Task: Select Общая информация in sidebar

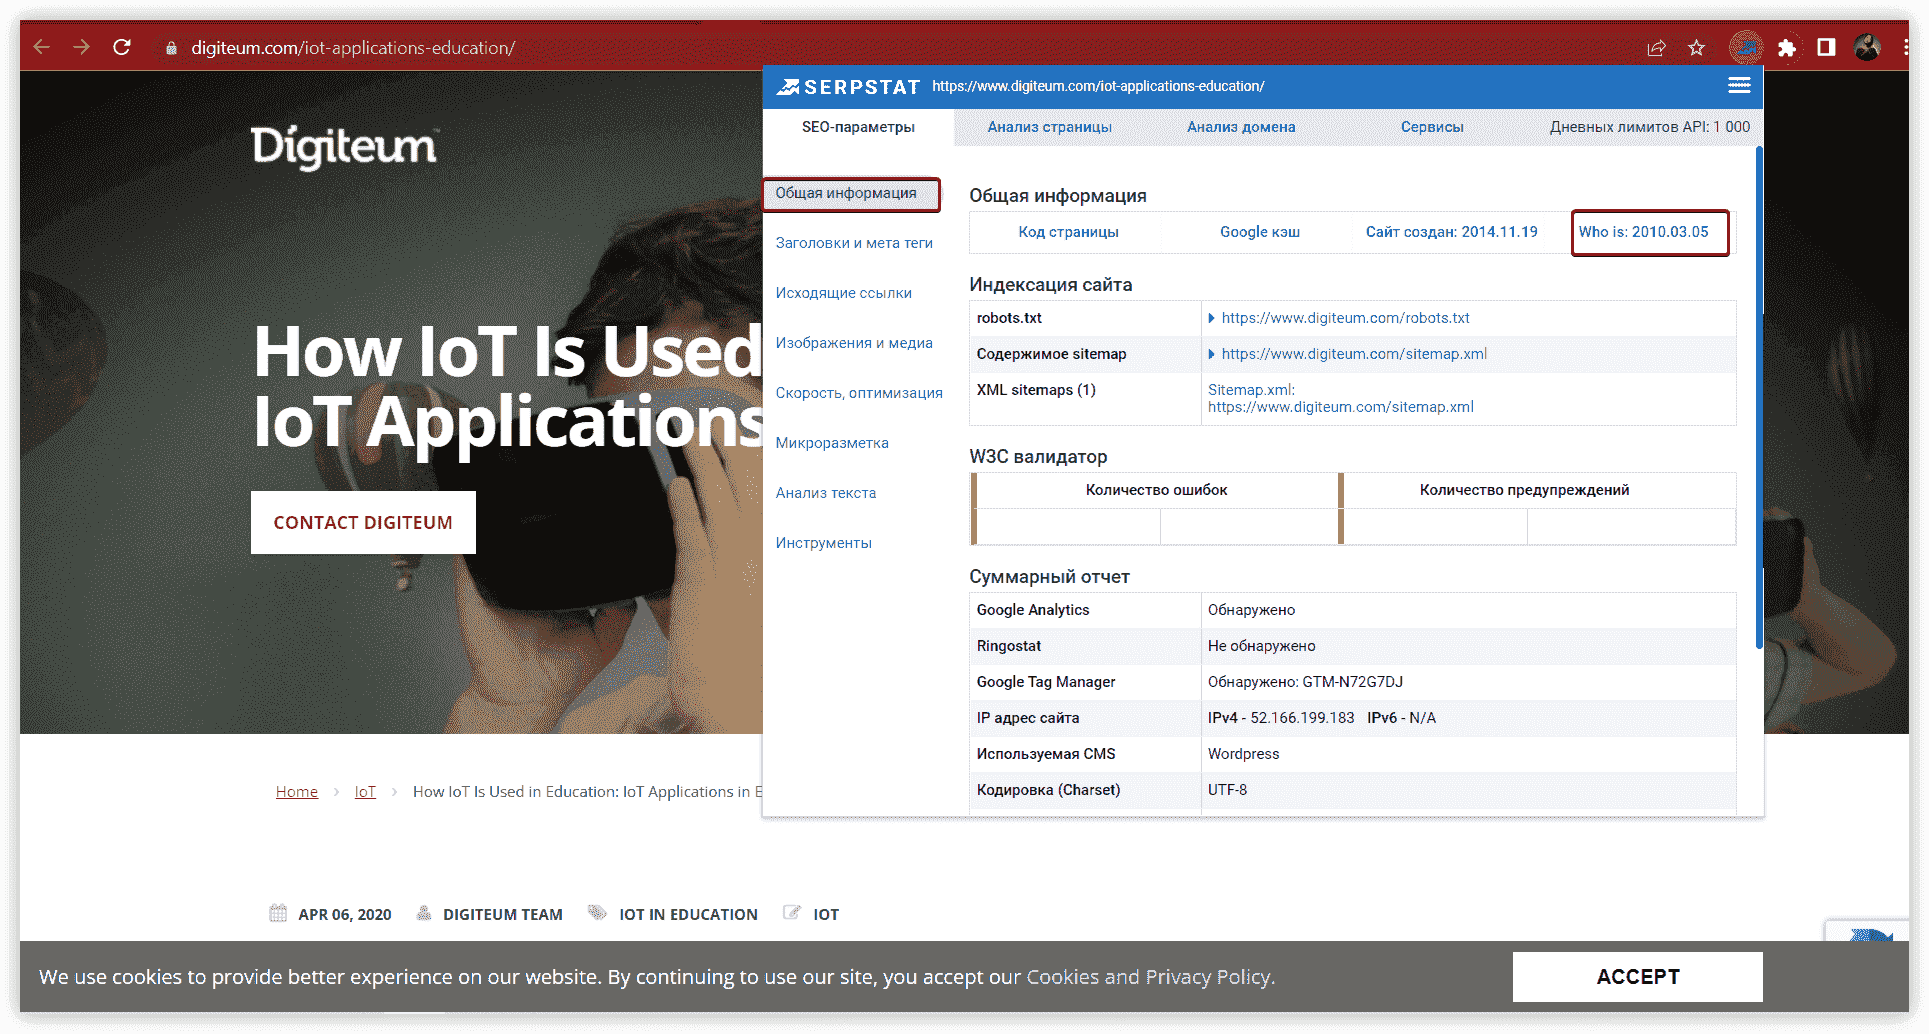Action: pyautogui.click(x=851, y=194)
